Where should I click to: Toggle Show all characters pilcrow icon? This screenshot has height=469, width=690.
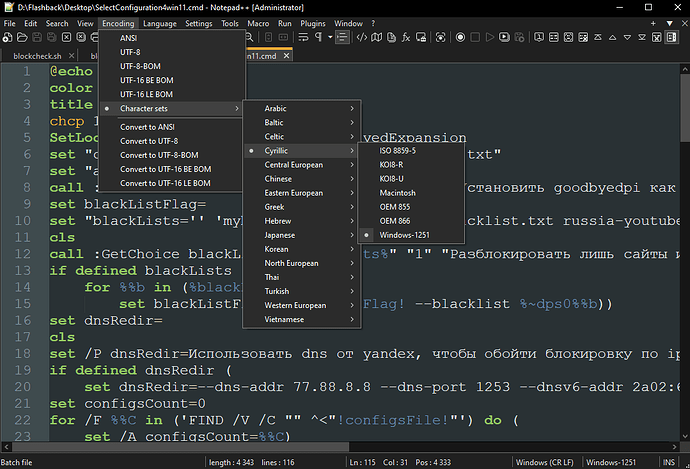point(318,37)
